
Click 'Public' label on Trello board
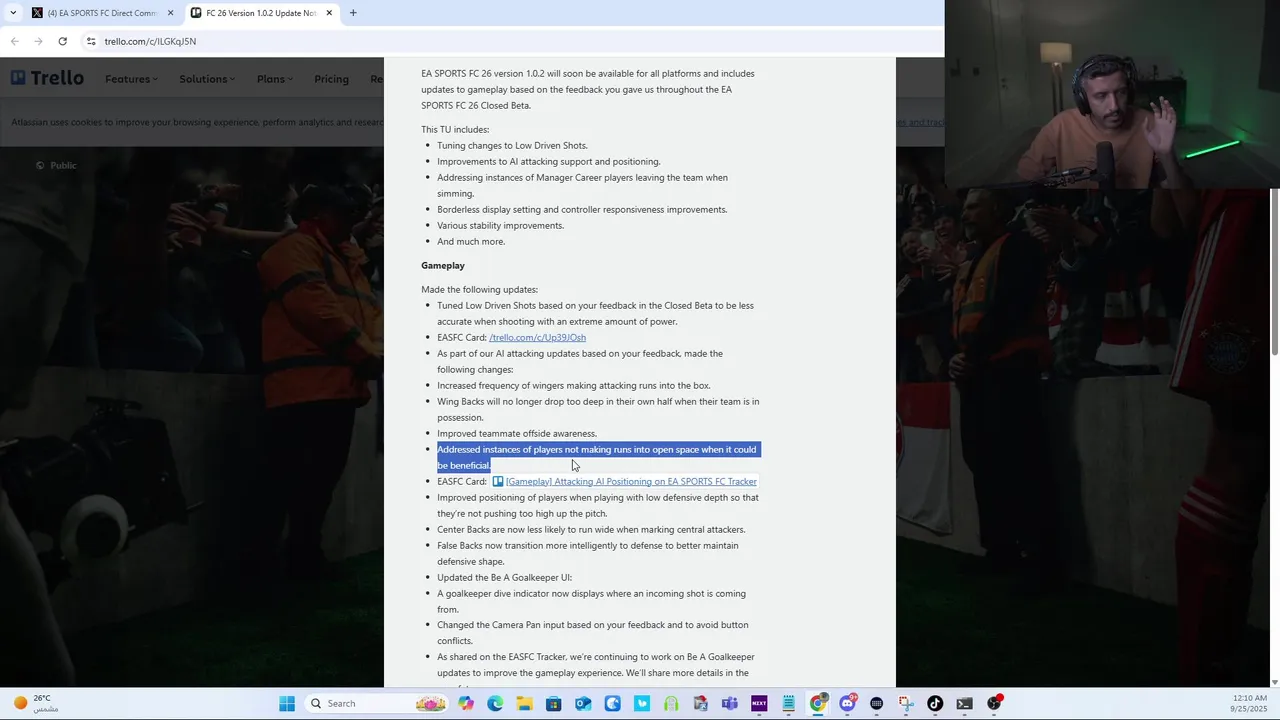tap(63, 165)
